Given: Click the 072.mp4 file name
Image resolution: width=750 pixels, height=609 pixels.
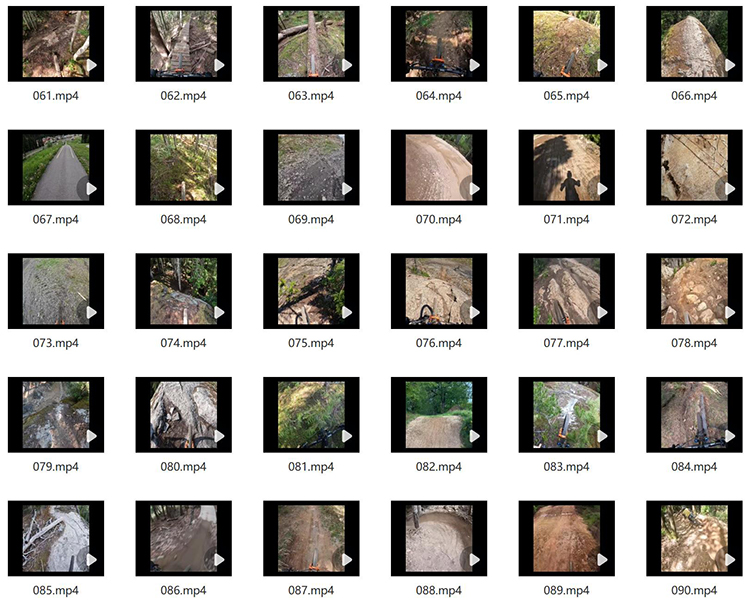Looking at the screenshot, I should (x=695, y=220).
